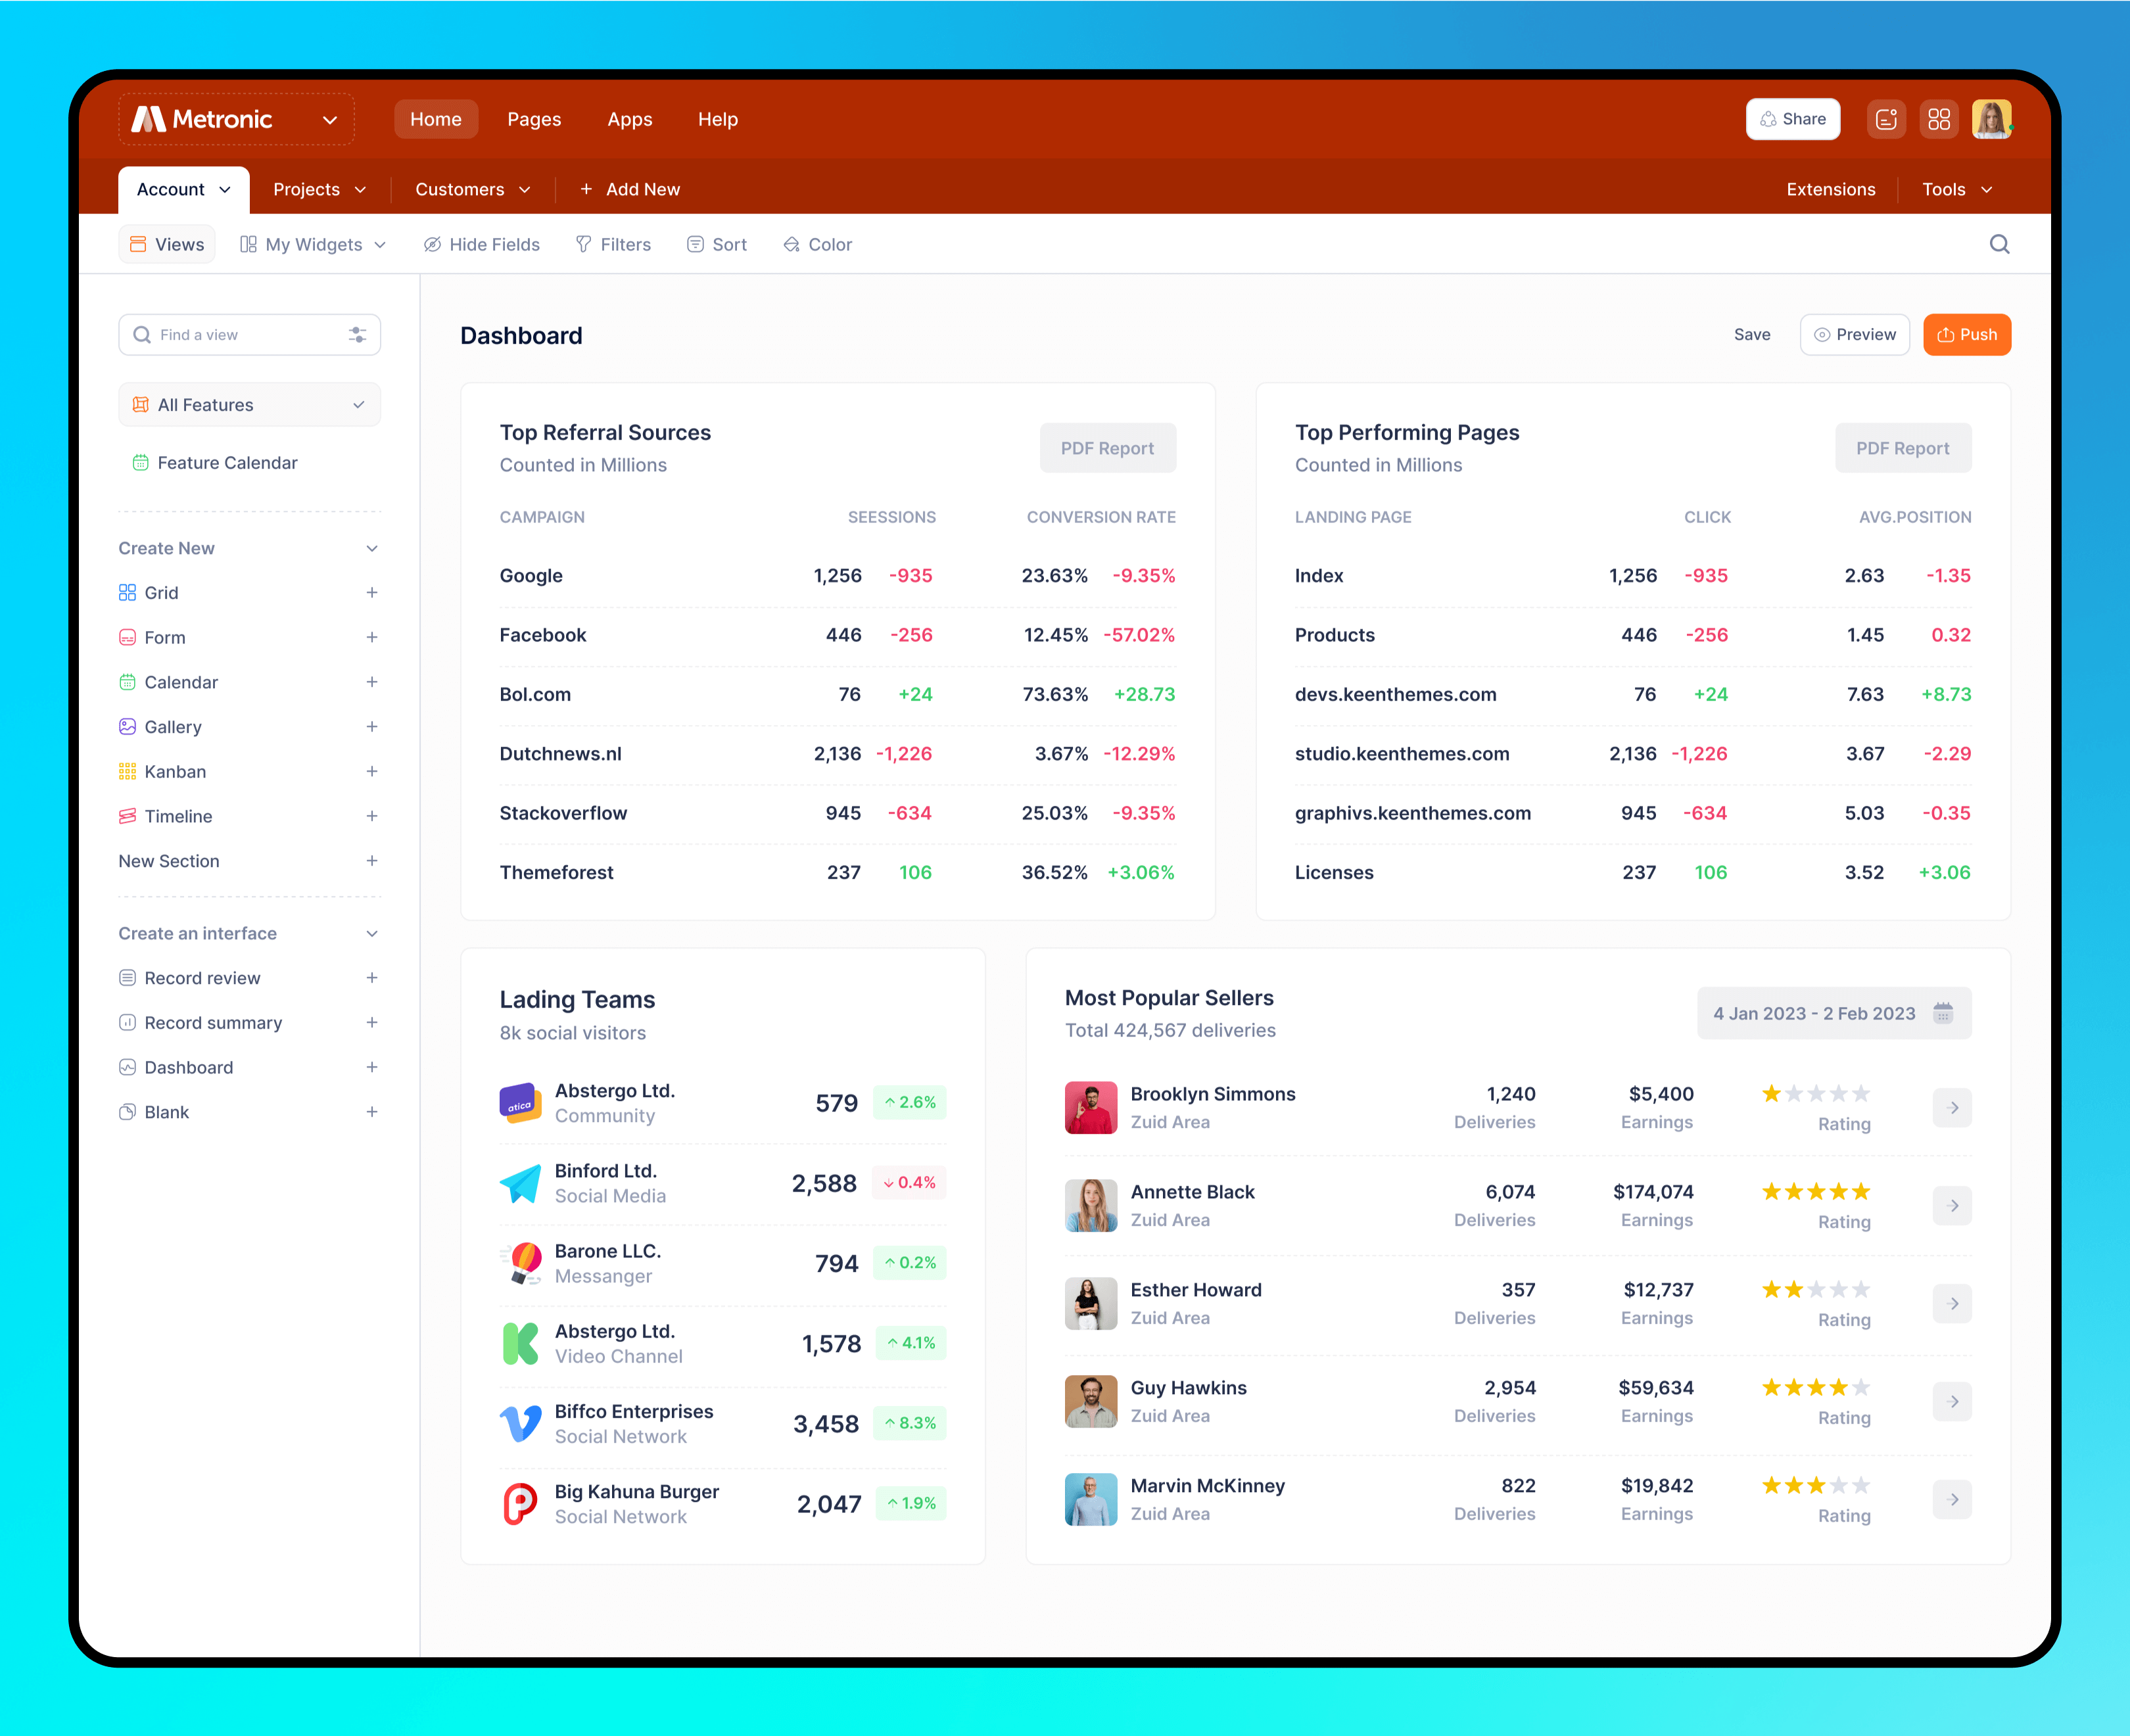Click plus icon next to Kanban
This screenshot has height=1736, width=2130.
pyautogui.click(x=372, y=772)
